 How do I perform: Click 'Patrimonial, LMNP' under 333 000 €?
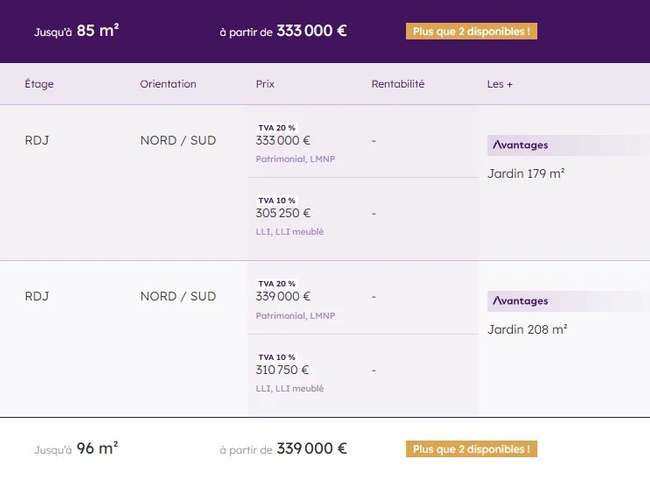pos(295,159)
